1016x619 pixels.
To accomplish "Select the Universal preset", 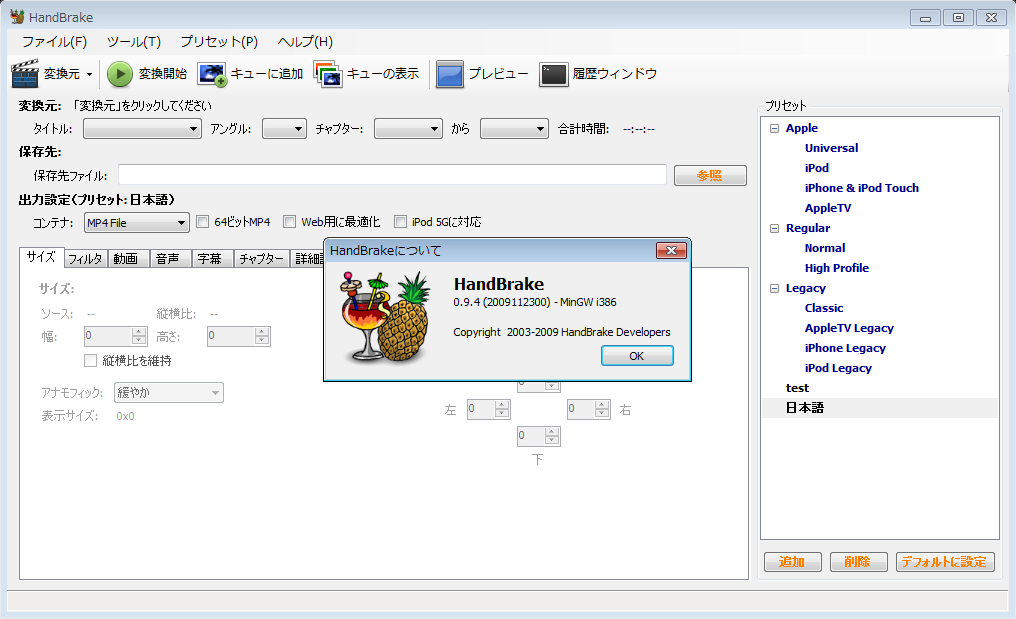I will [831, 148].
